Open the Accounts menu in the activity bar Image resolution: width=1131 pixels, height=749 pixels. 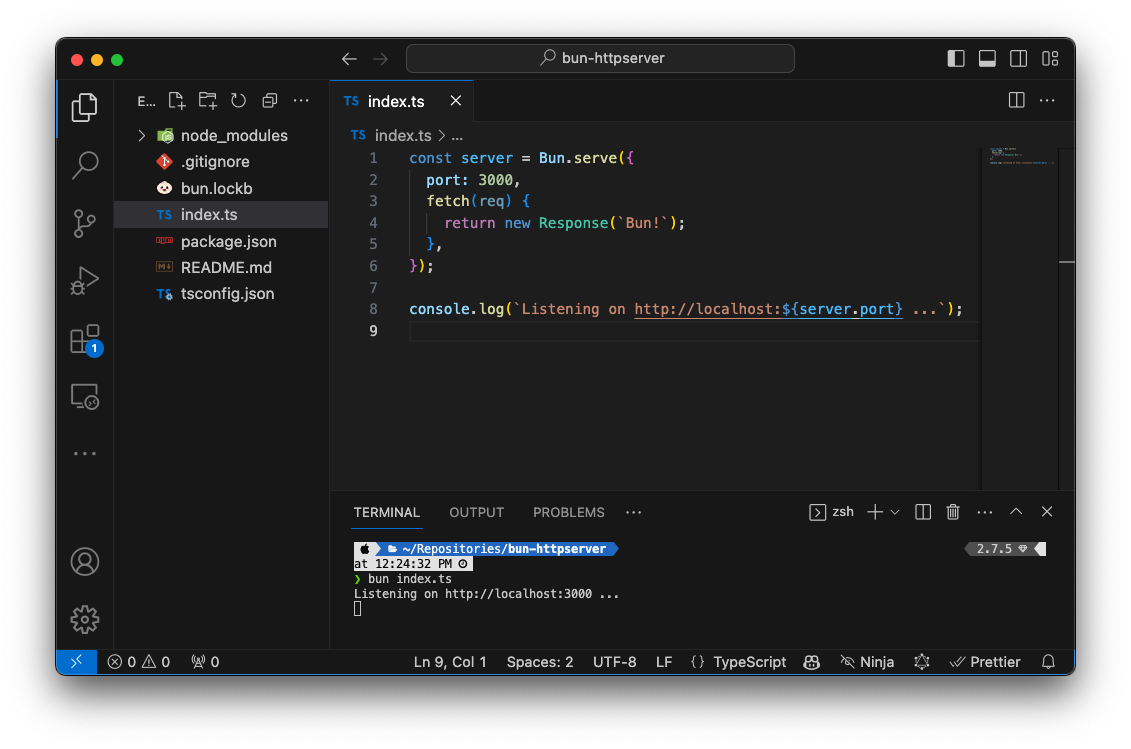point(84,561)
